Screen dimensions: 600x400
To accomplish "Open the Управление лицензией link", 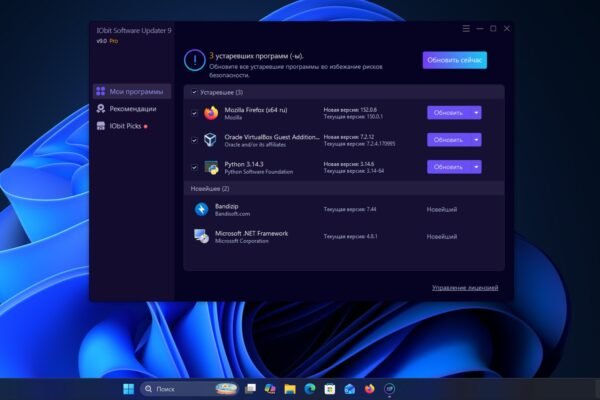I will pyautogui.click(x=465, y=288).
